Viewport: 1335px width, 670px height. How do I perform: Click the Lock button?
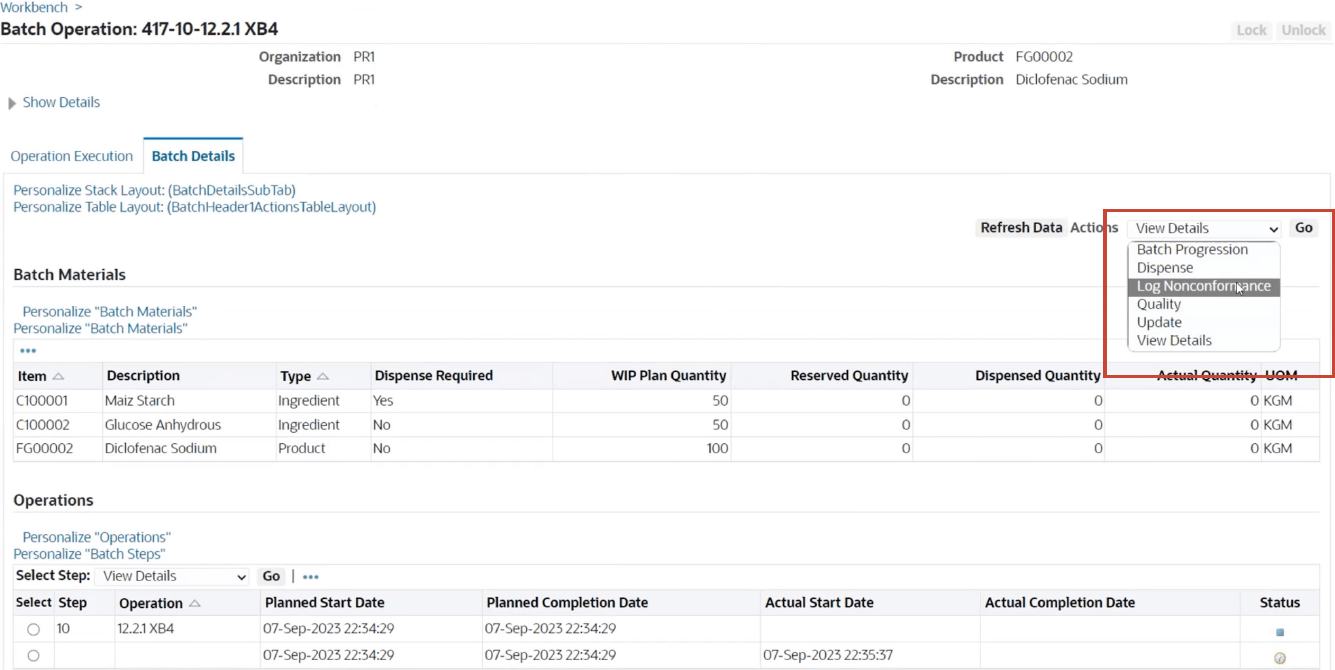(1252, 30)
